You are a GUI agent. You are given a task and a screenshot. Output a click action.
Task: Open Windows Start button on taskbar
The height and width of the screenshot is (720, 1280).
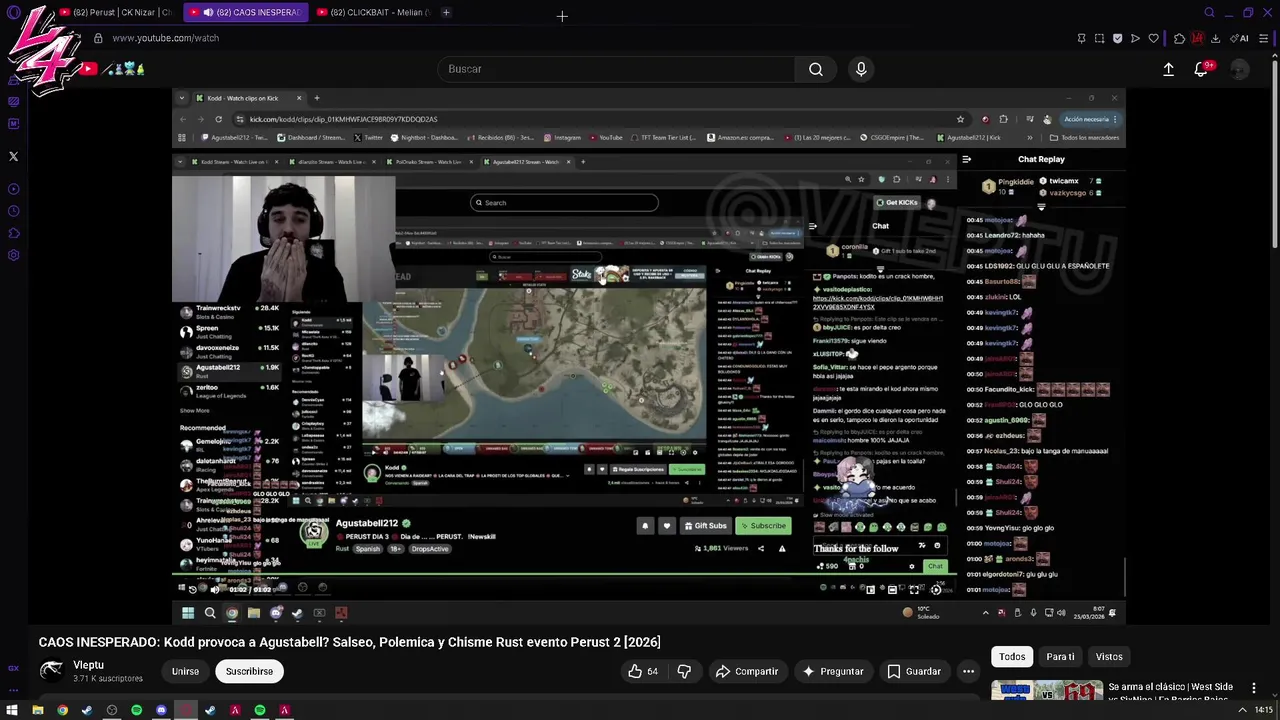point(11,710)
